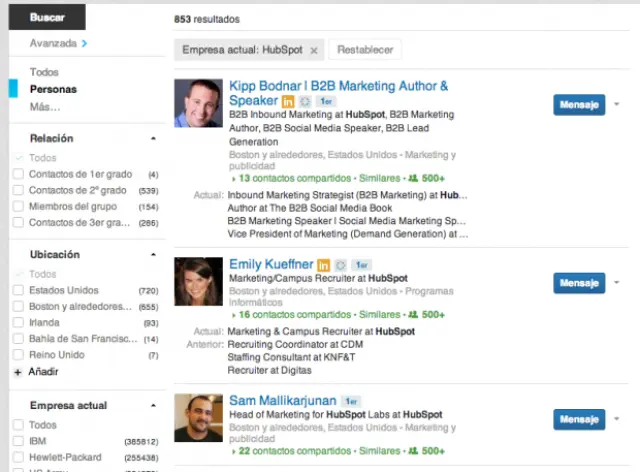
Task: Click the plus icon next to Añadir
Action: tap(17, 371)
